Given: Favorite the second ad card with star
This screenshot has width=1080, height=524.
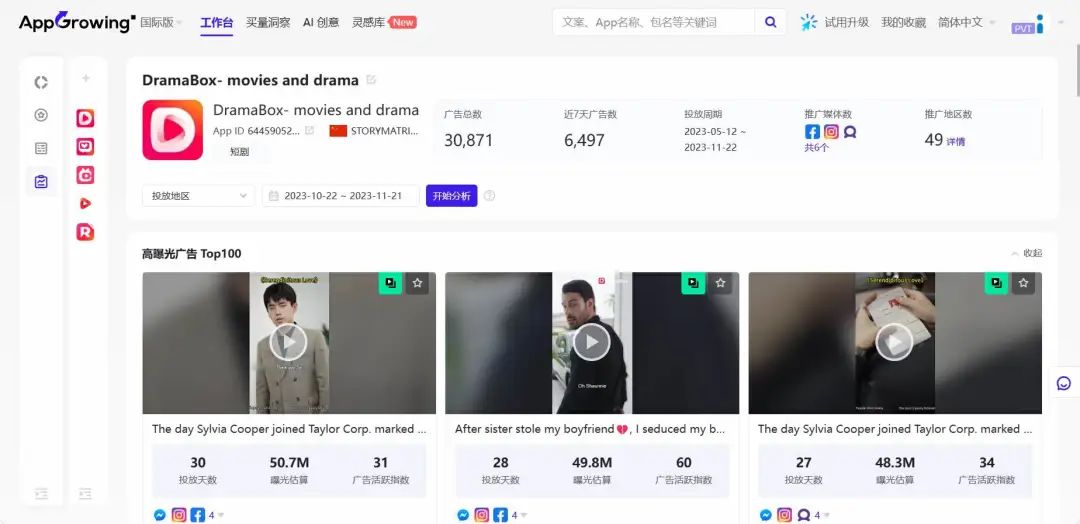Looking at the screenshot, I should click(720, 283).
